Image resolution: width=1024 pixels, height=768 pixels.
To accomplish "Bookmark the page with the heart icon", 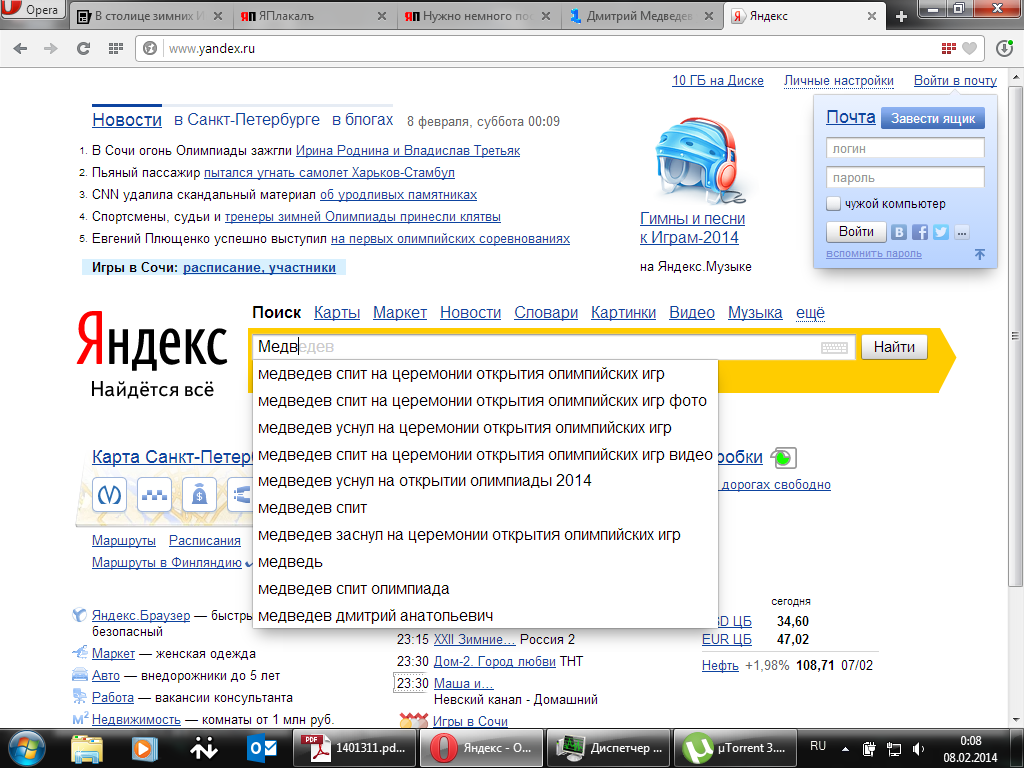I will 969,48.
